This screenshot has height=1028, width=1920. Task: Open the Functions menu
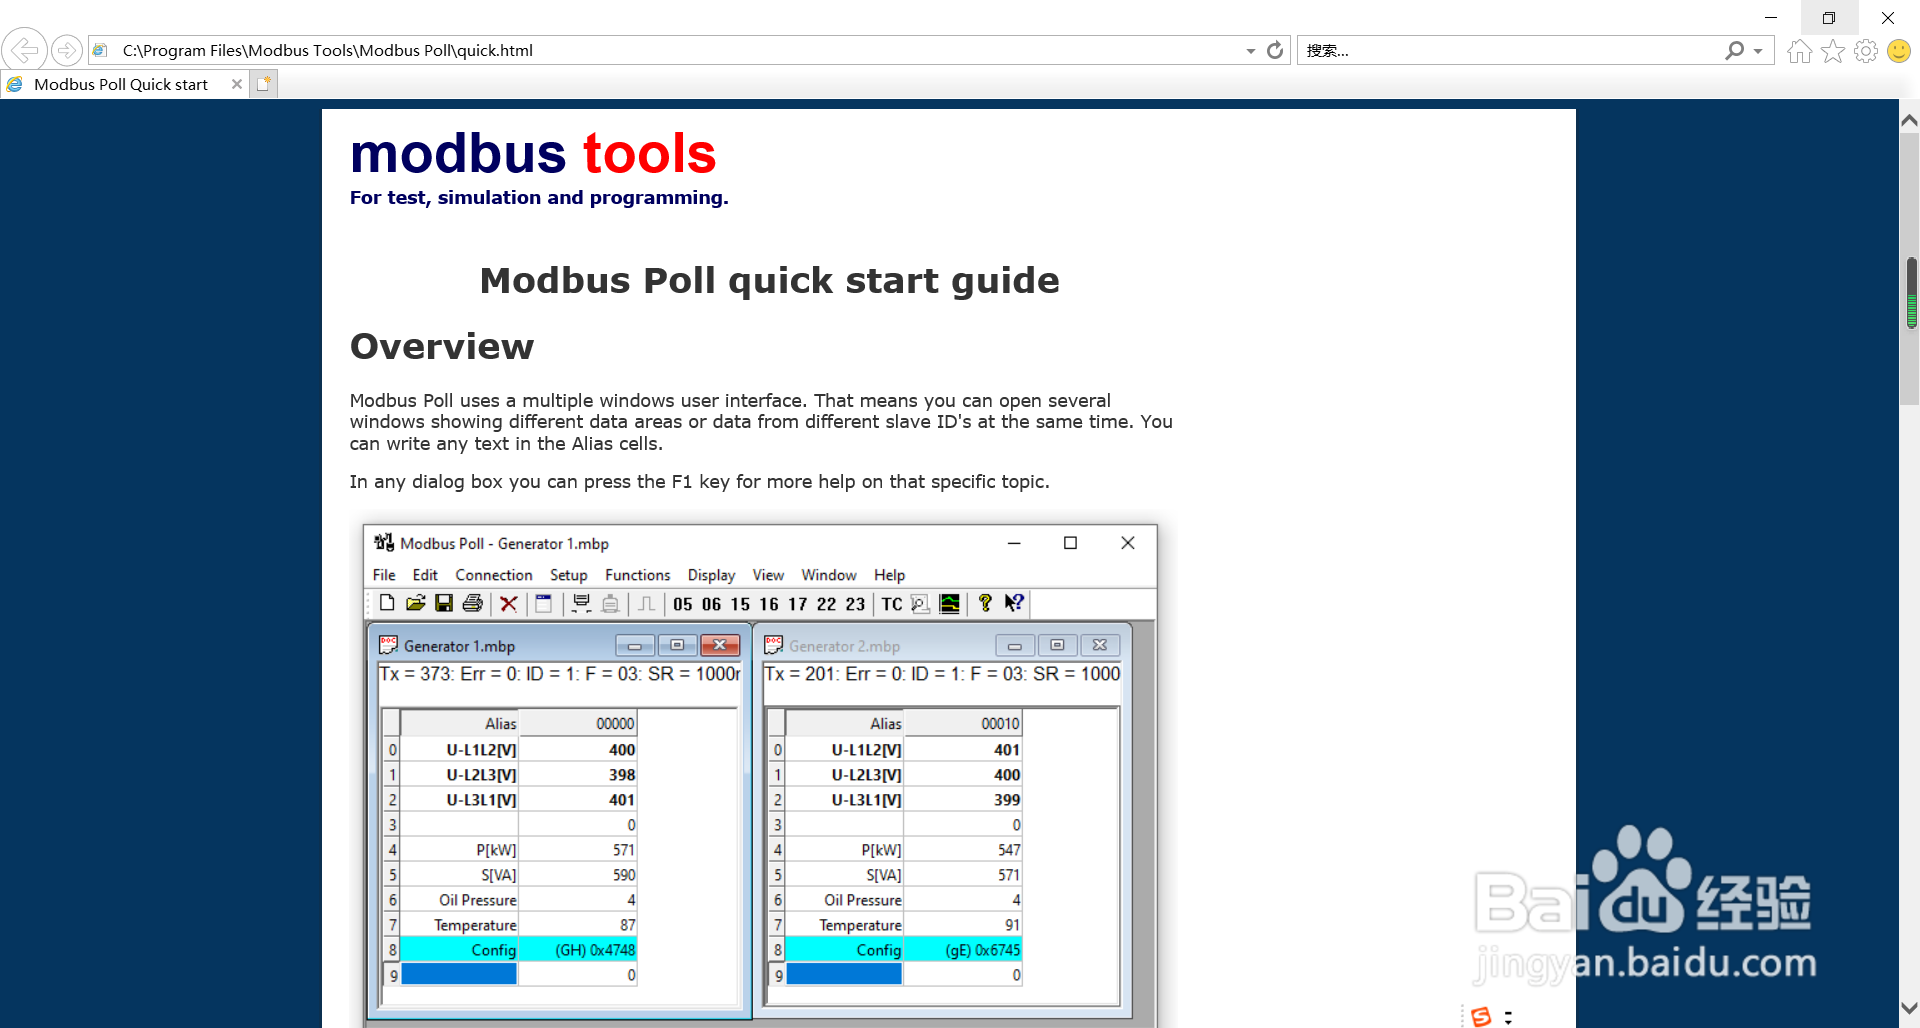point(638,575)
